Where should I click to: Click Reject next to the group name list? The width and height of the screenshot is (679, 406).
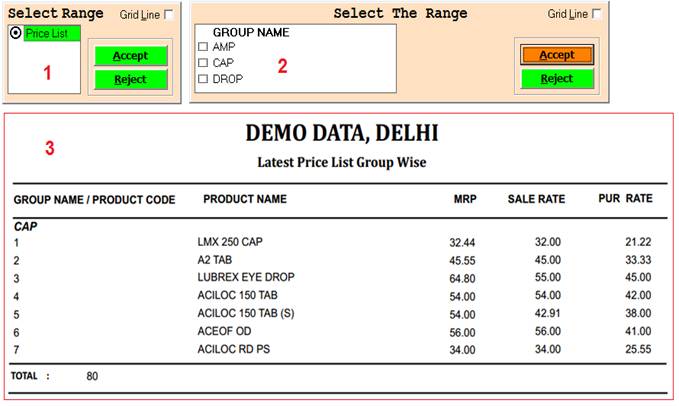point(557,79)
